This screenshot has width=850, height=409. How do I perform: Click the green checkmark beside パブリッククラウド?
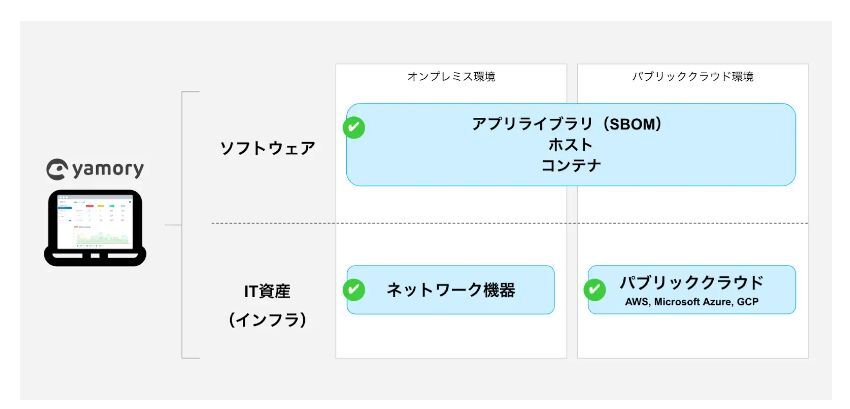click(x=595, y=290)
